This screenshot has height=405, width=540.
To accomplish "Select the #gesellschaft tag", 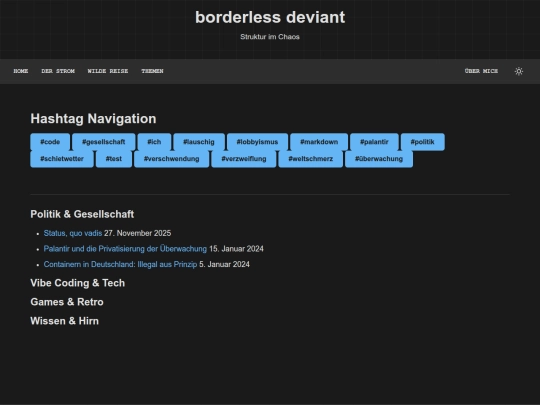I will (104, 142).
